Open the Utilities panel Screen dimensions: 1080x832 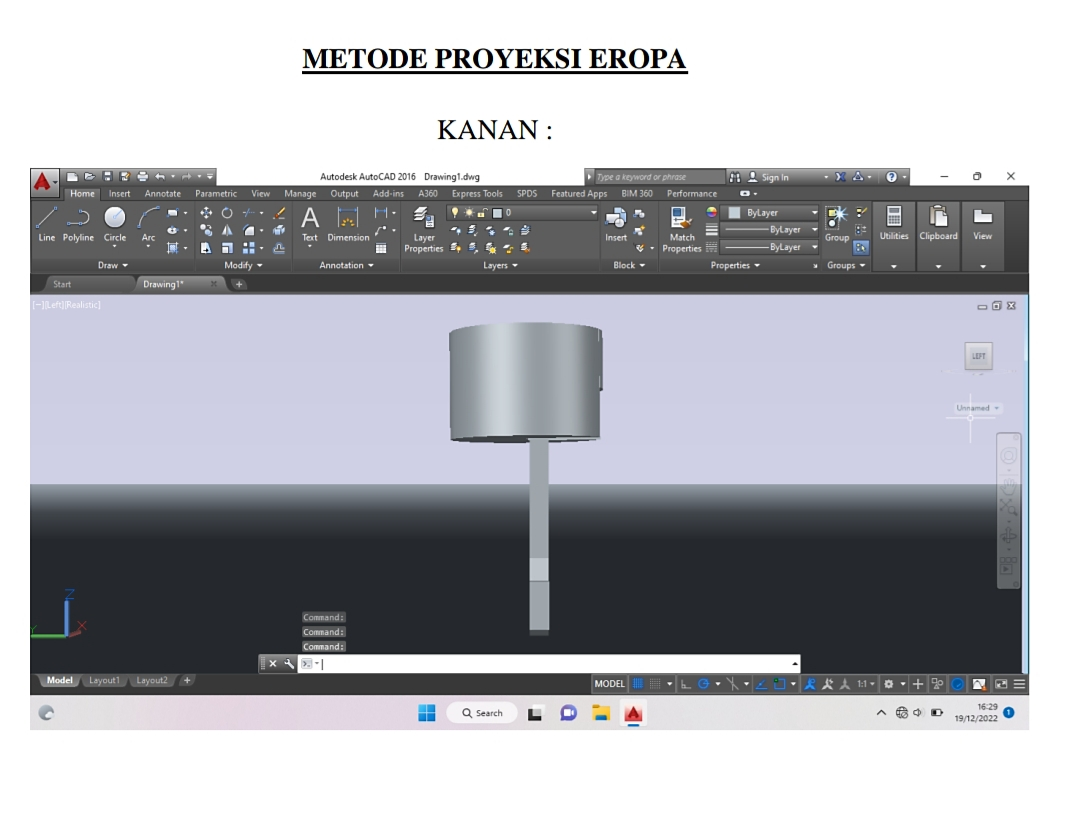[893, 236]
